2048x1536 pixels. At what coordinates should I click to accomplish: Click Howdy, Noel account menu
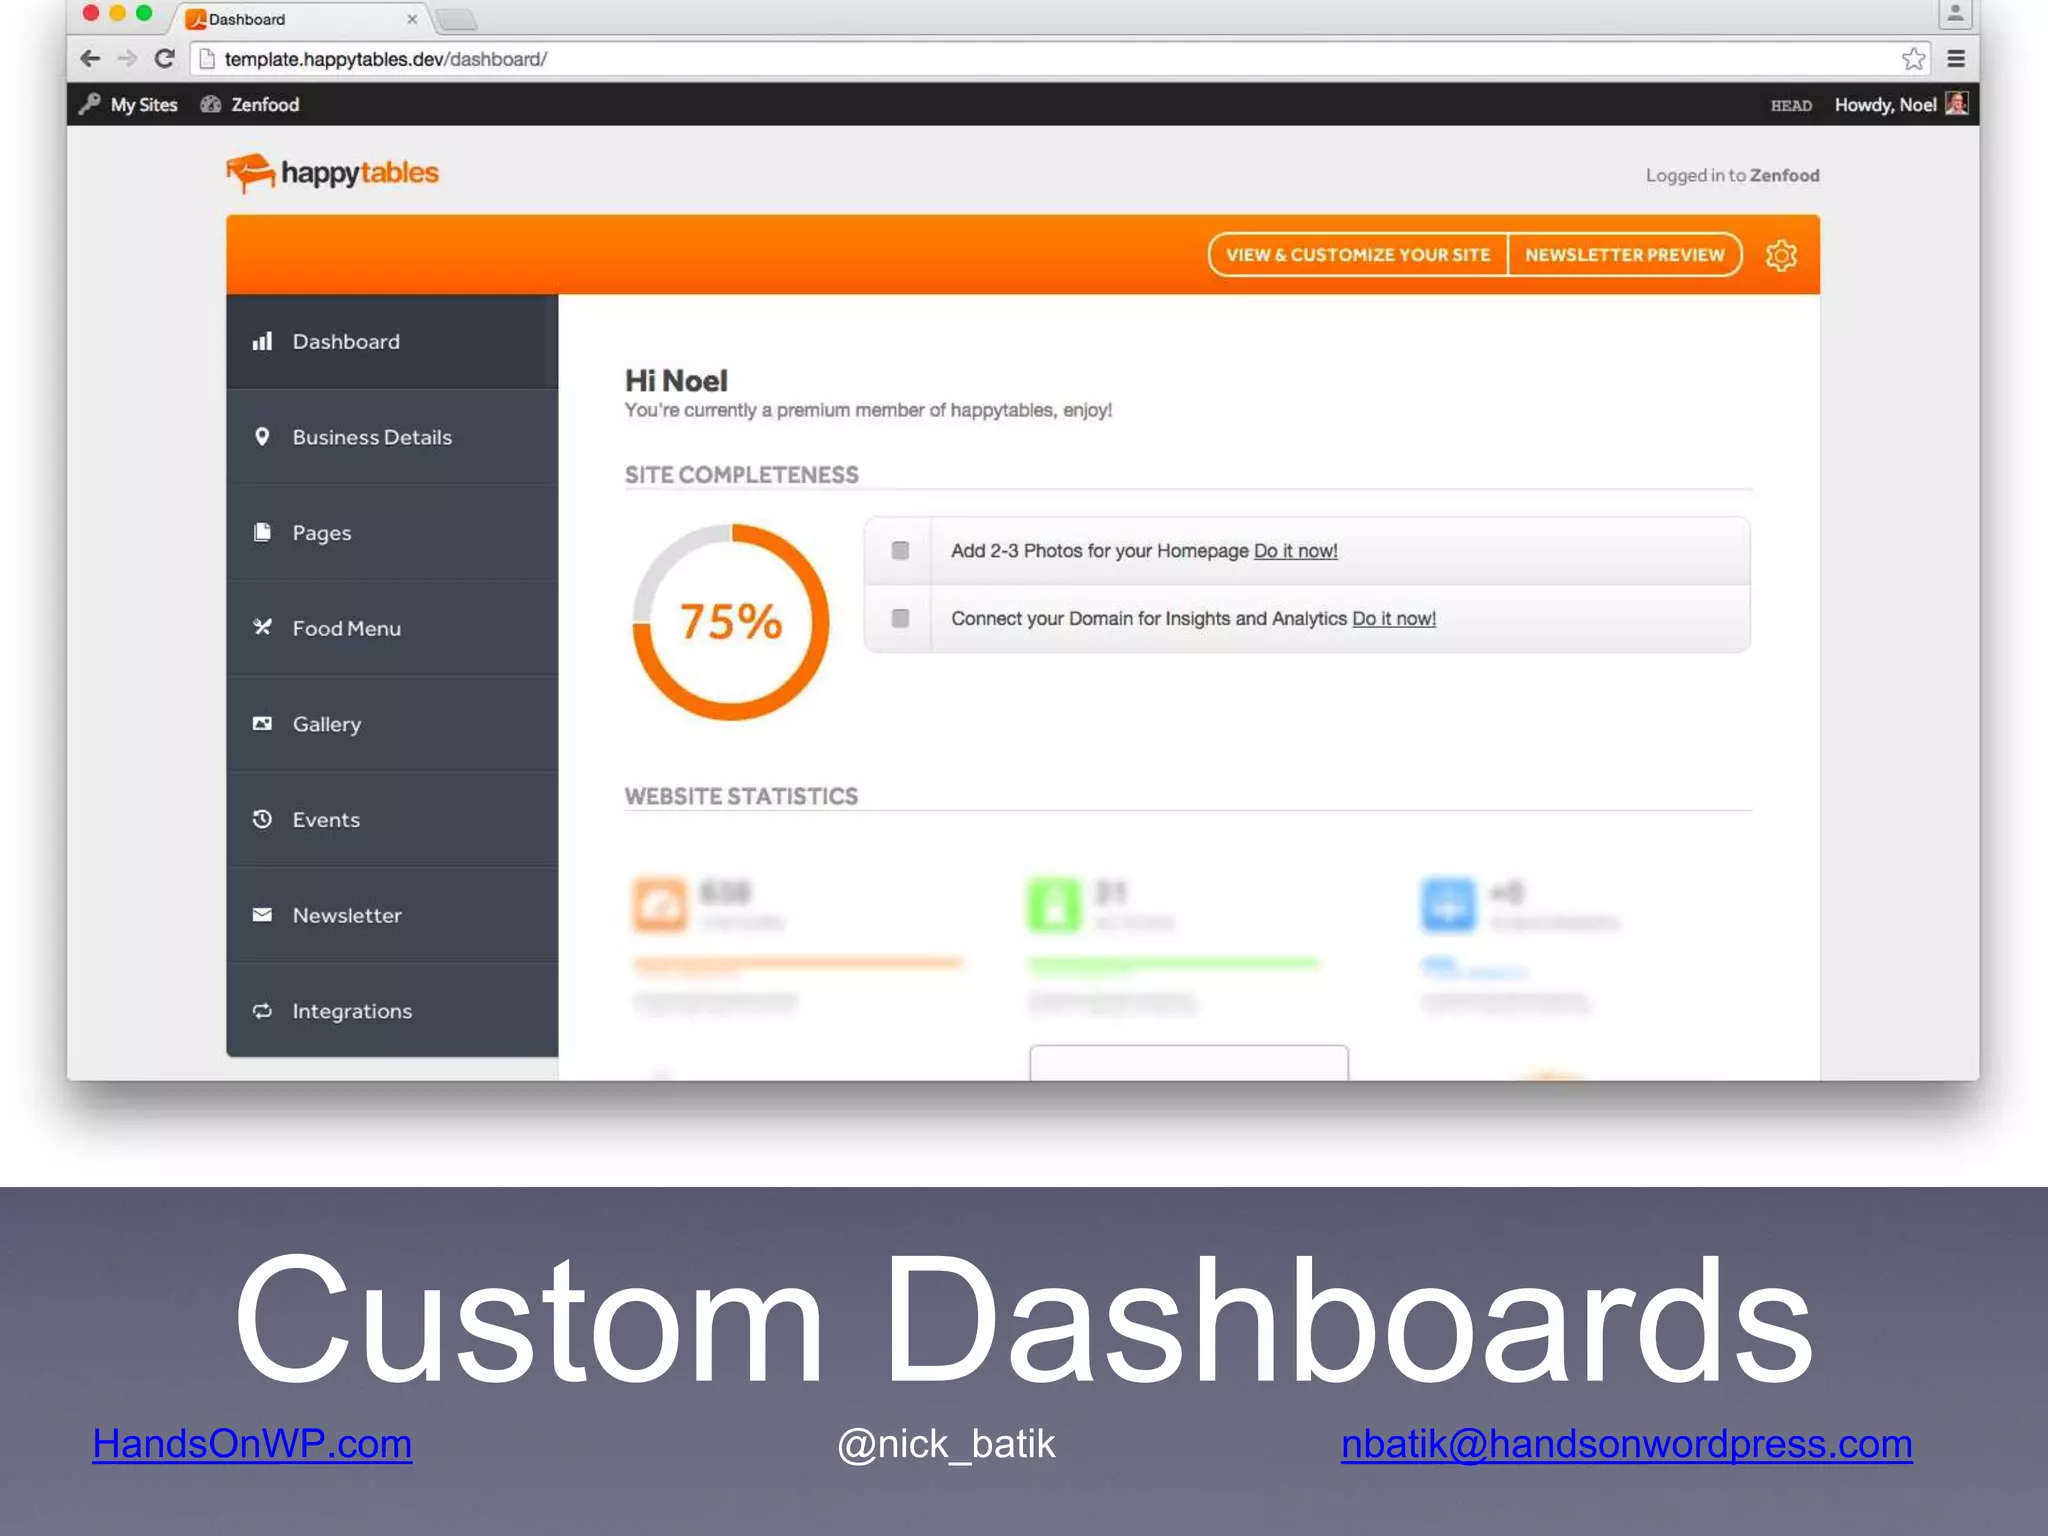tap(1885, 104)
